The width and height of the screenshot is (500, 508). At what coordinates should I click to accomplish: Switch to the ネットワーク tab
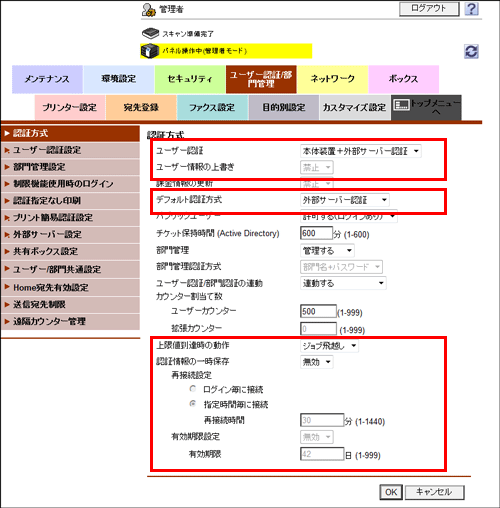click(332, 79)
